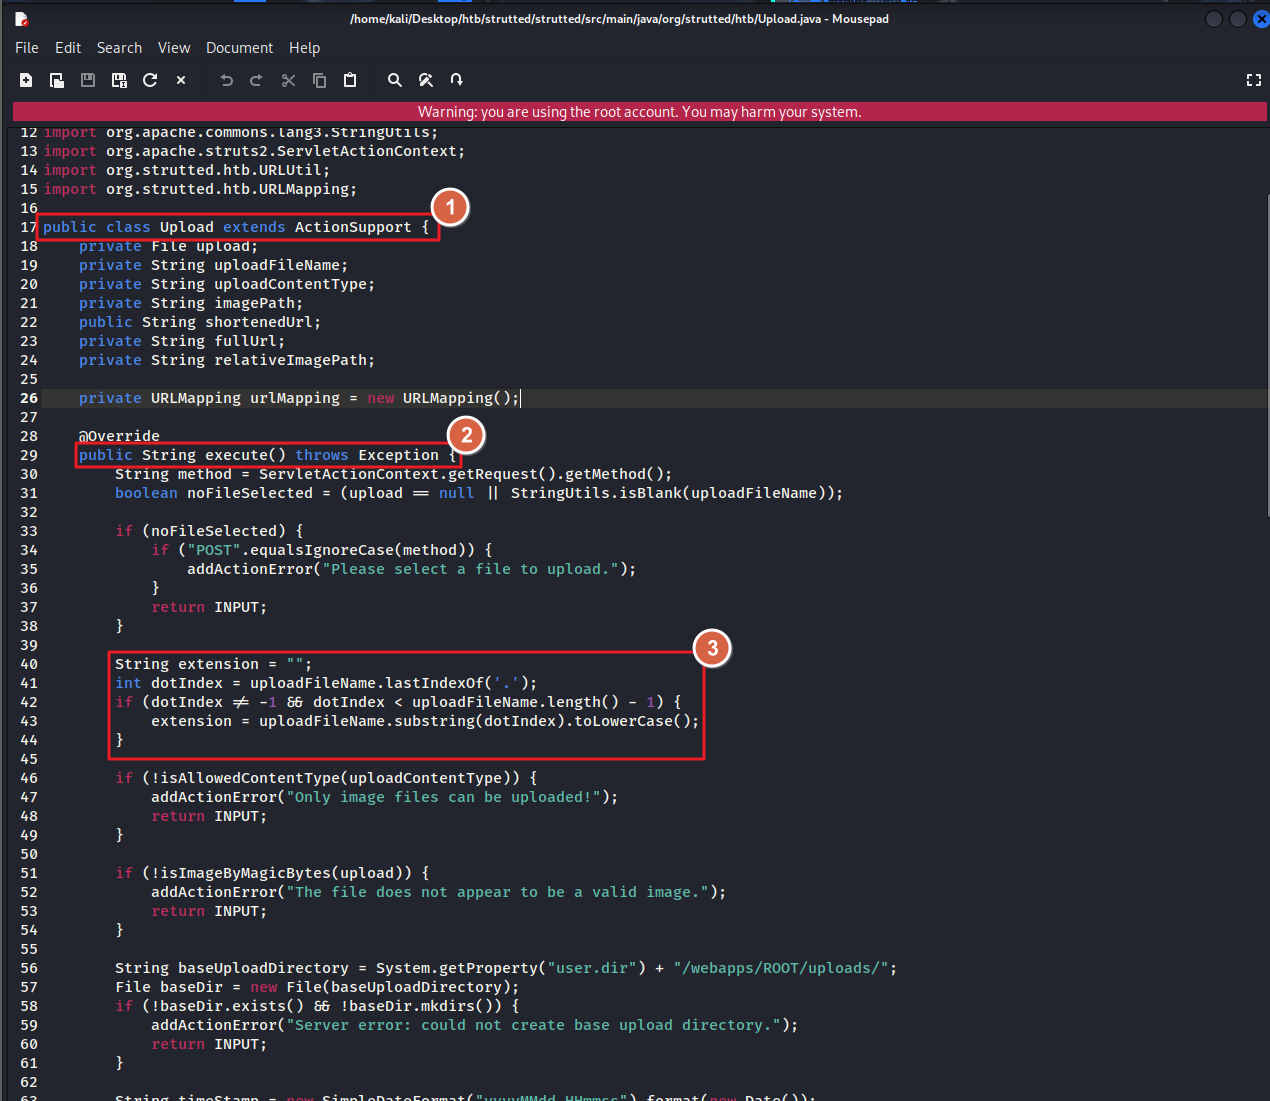Click the root account warning banner
1270x1101 pixels.
coord(639,112)
